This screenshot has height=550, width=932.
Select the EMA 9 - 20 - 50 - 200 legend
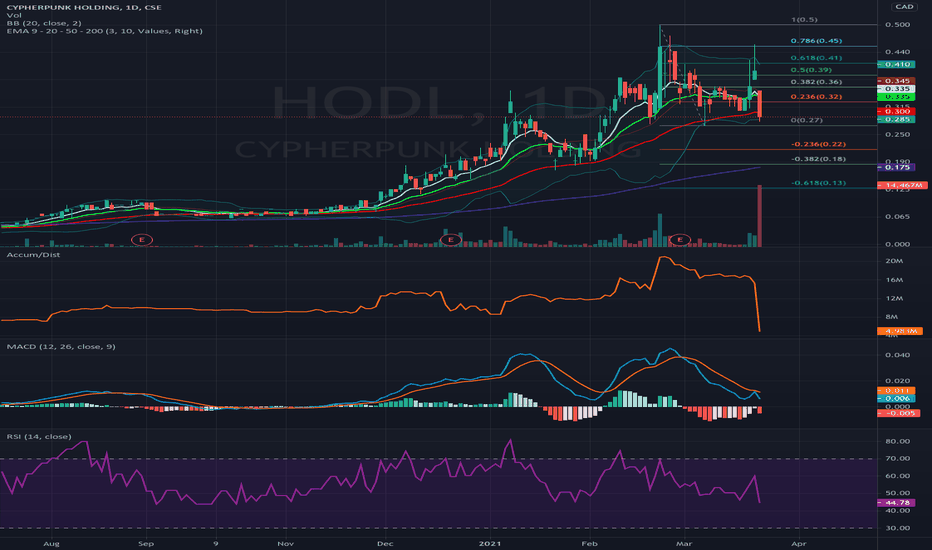(x=105, y=31)
